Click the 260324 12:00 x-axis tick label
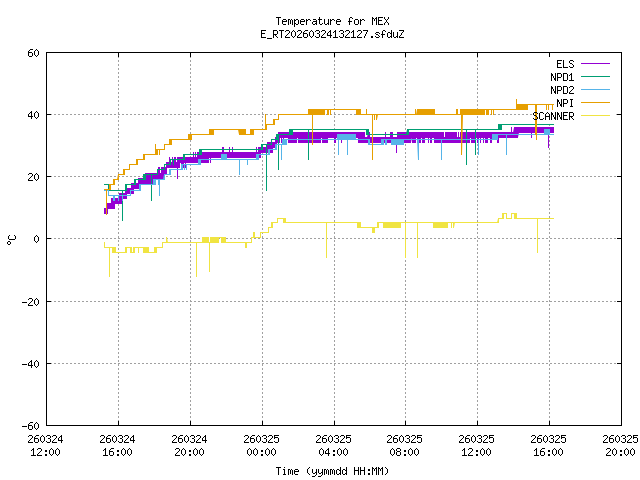The width and height of the screenshot is (640, 480). click(46, 445)
